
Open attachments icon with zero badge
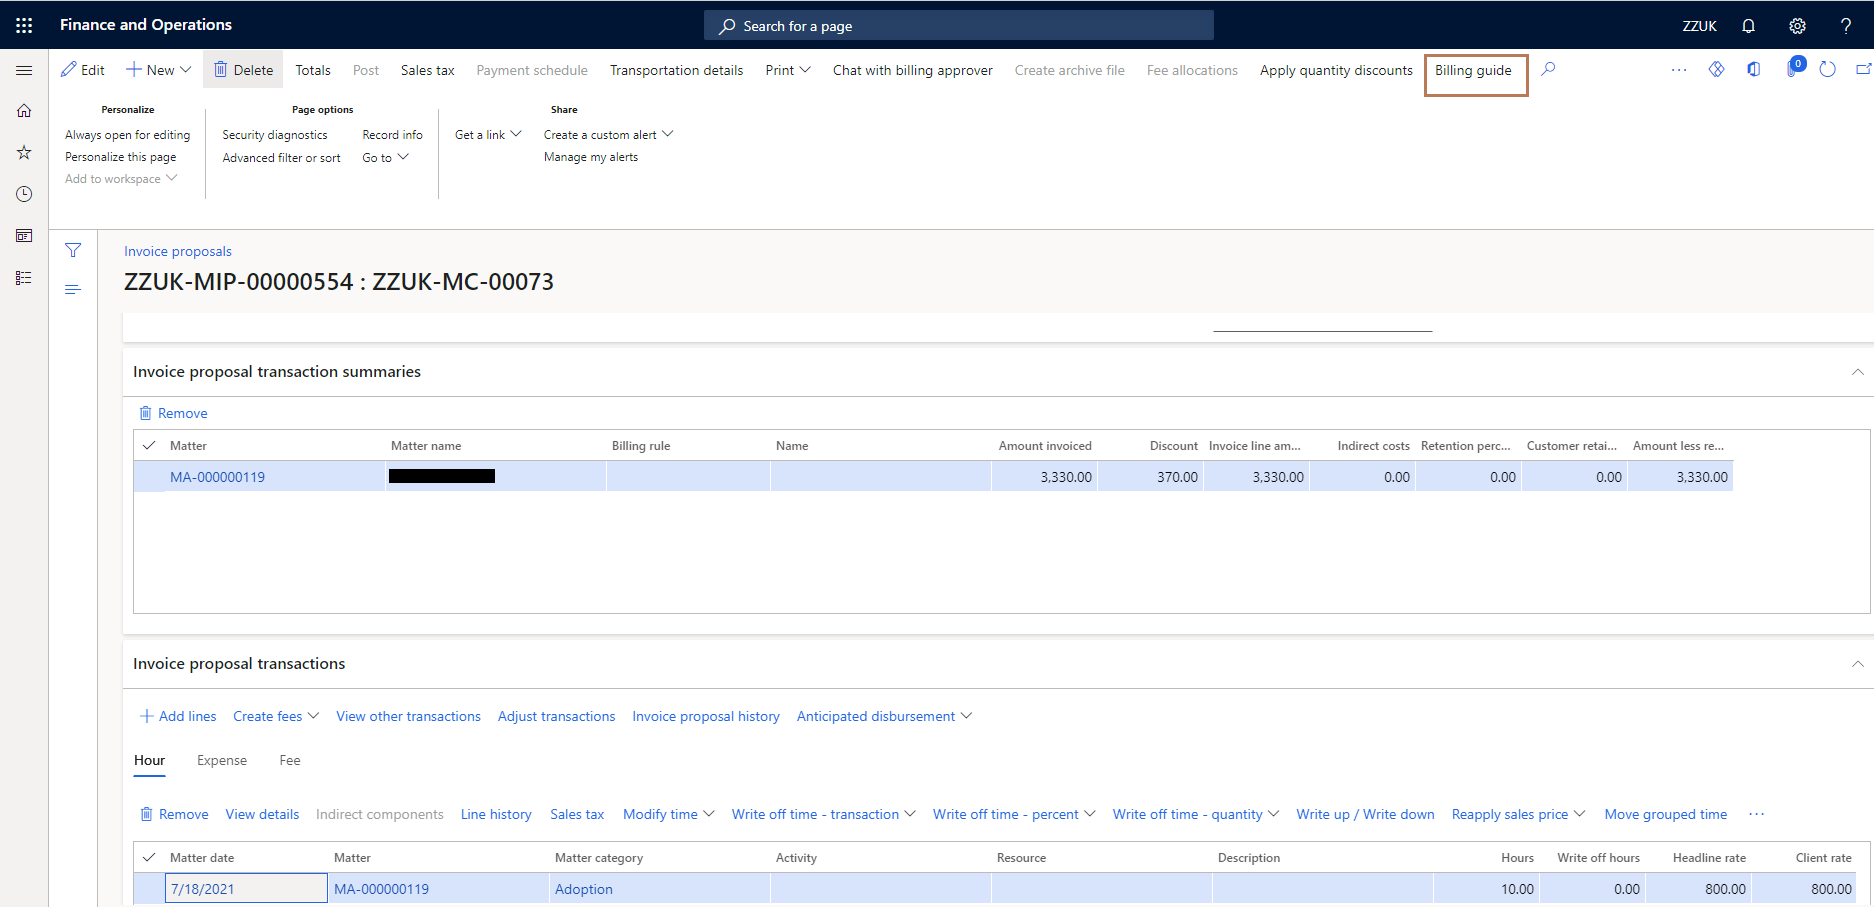1794,68
